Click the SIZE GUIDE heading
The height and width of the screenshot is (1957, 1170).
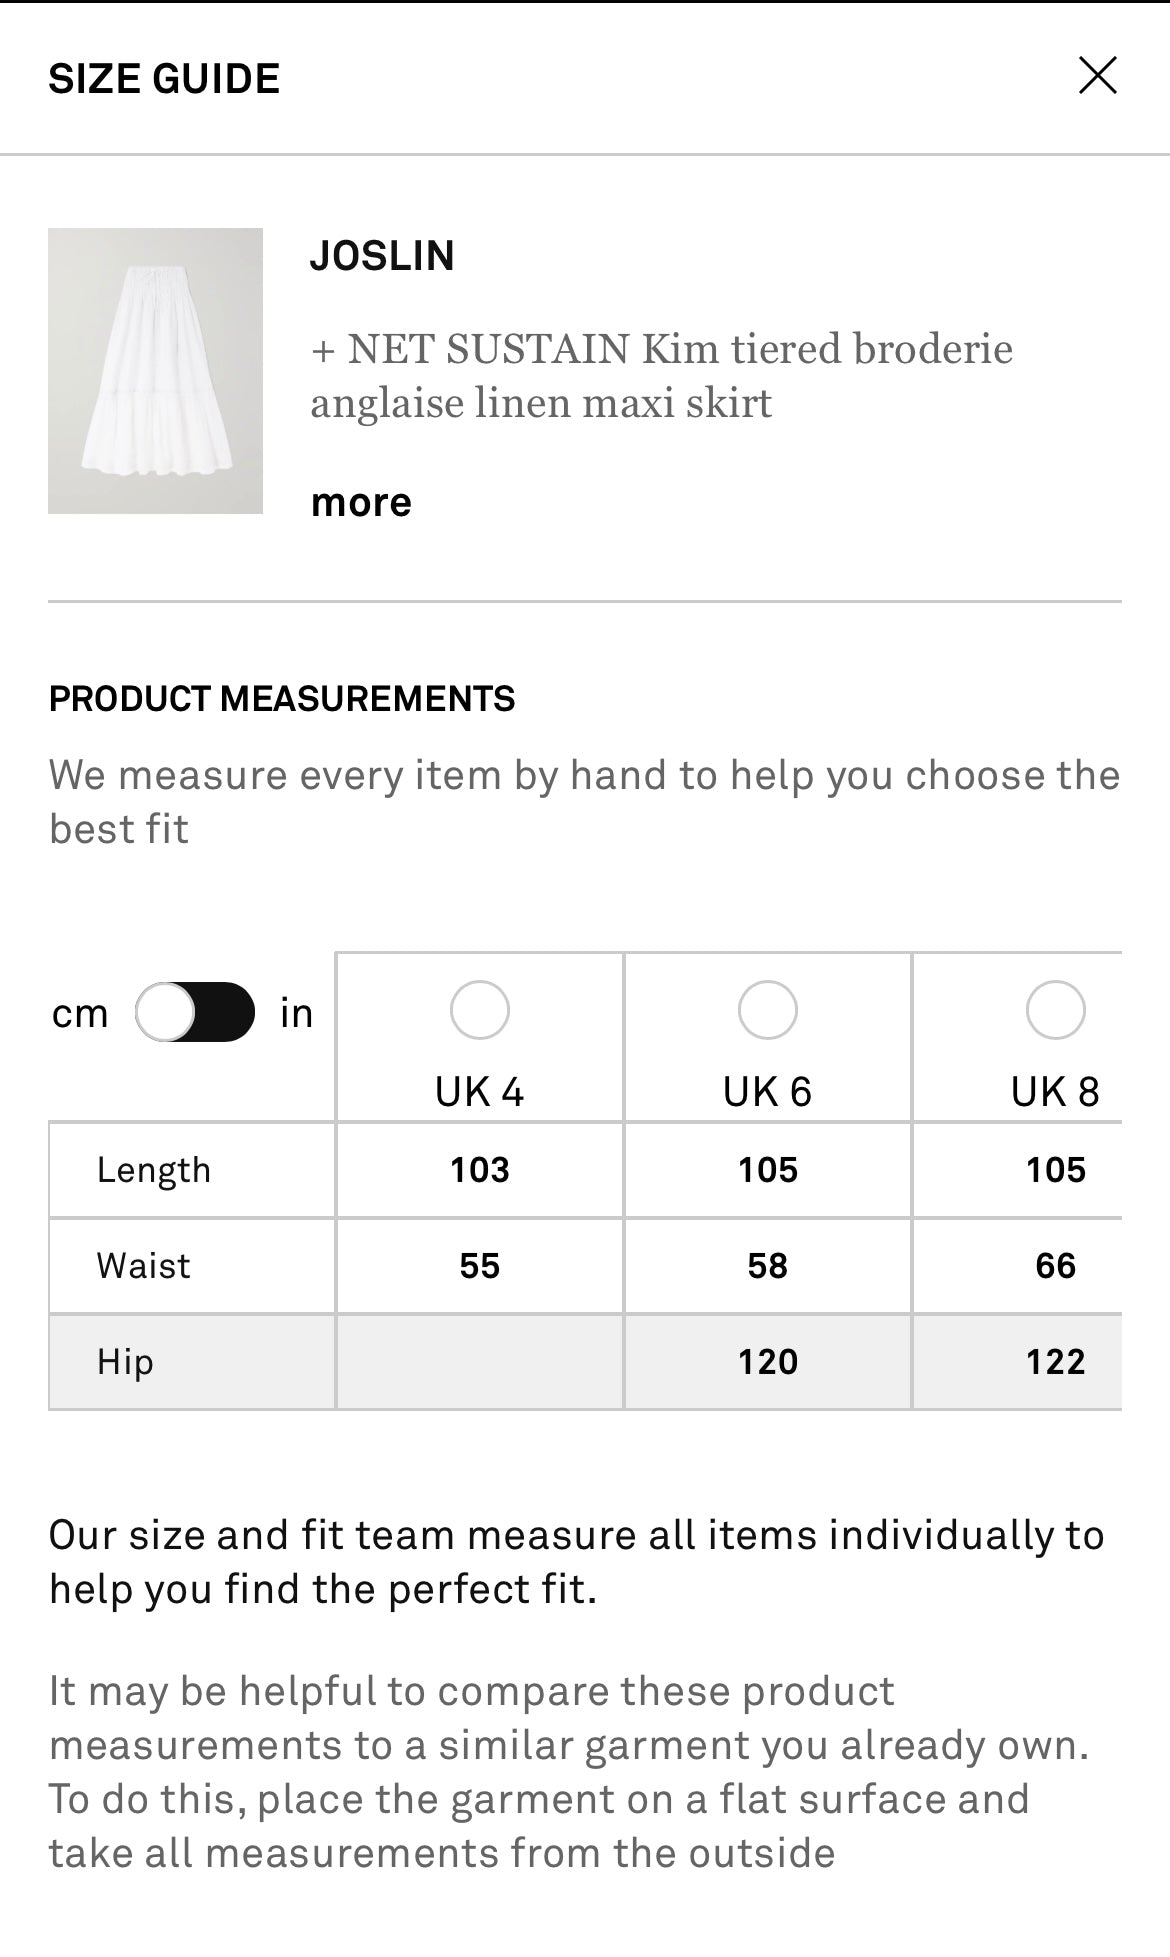164,79
